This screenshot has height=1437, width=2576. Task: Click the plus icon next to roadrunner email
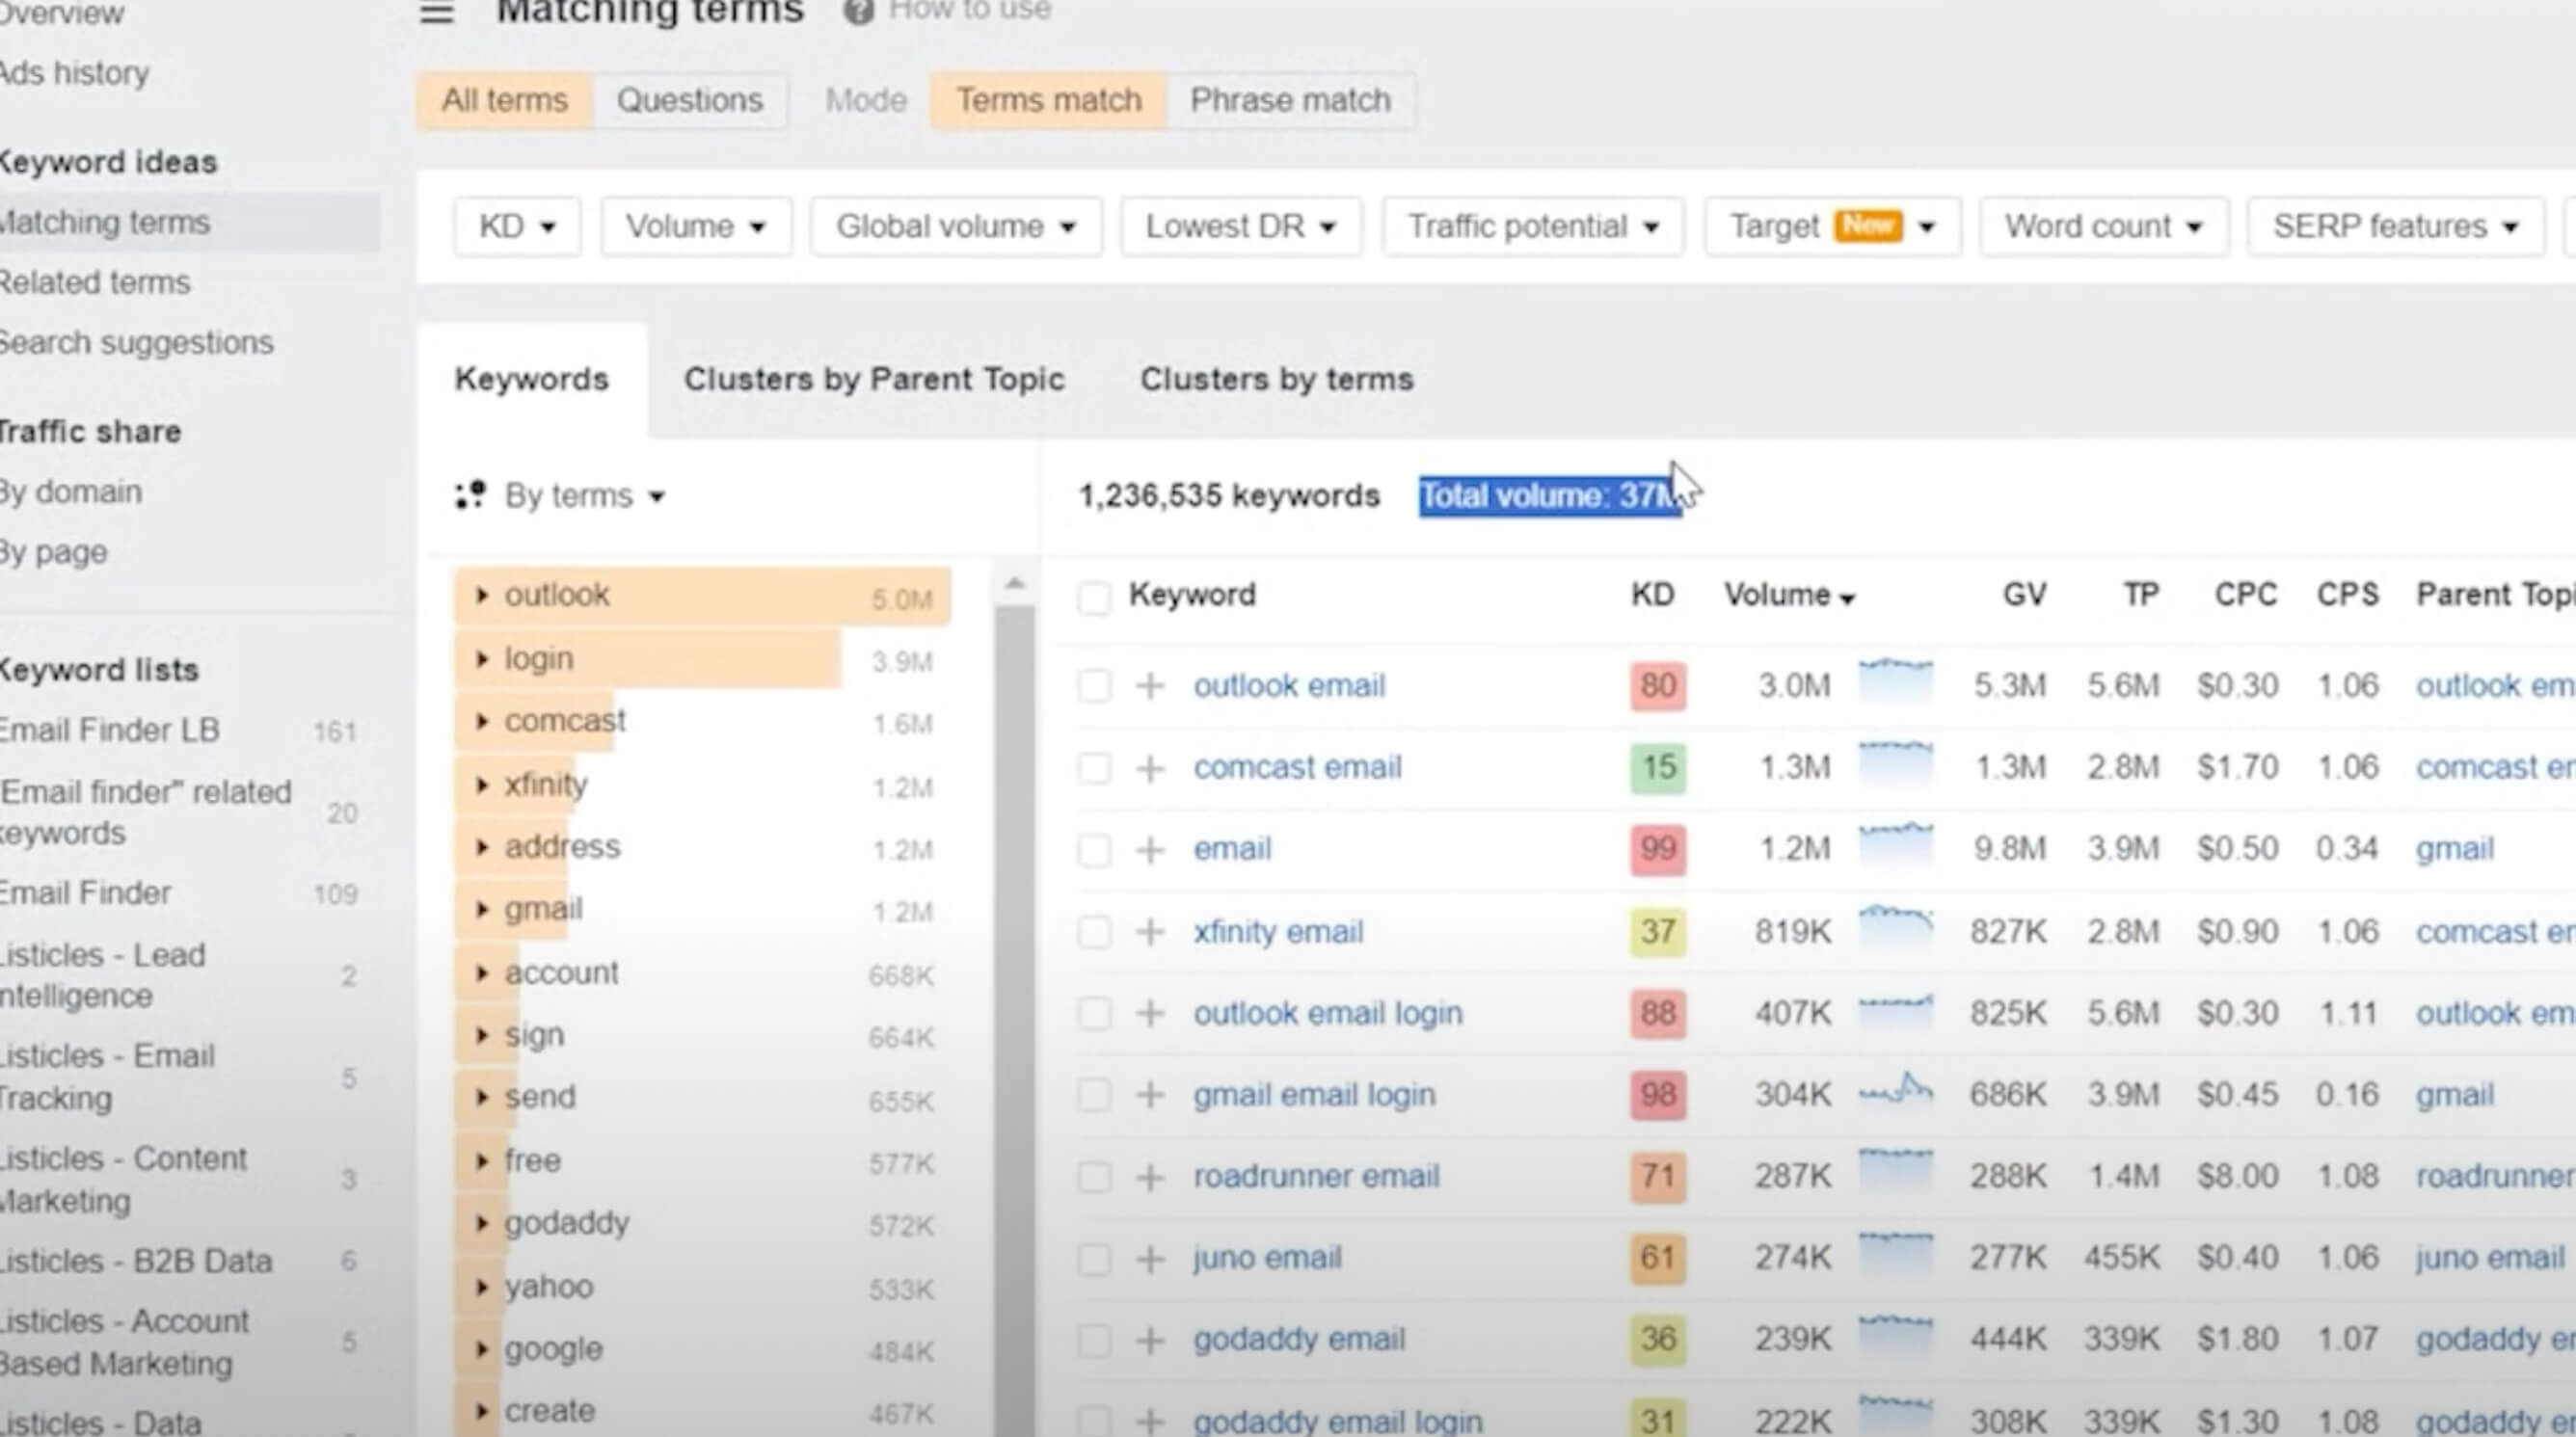tap(1150, 1177)
